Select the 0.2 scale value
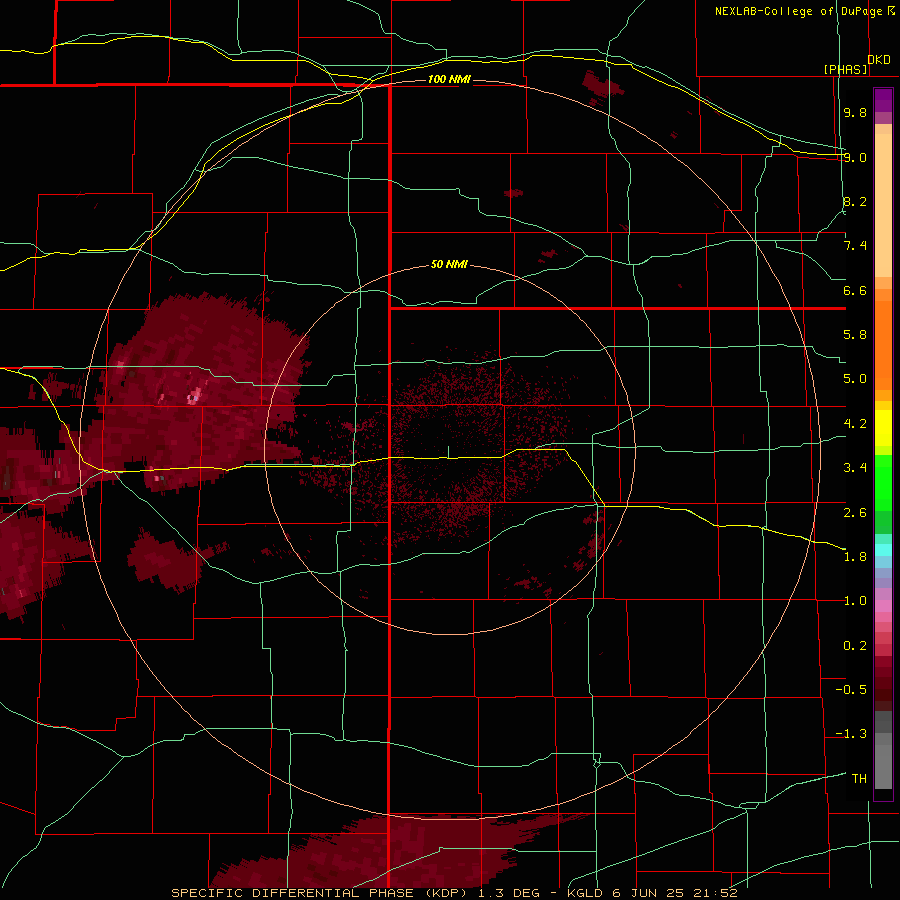Image resolution: width=900 pixels, height=900 pixels. (x=855, y=646)
